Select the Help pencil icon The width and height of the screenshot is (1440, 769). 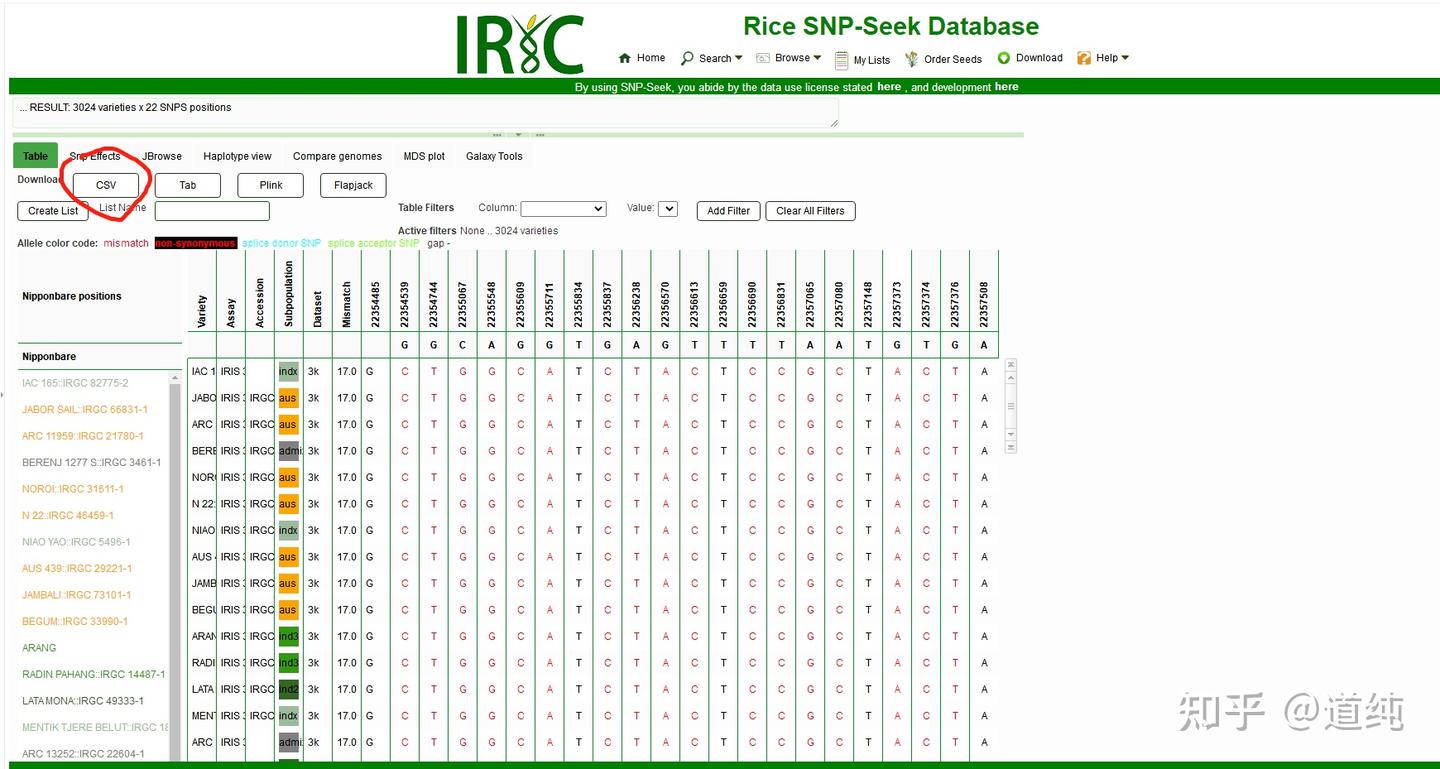pyautogui.click(x=1083, y=58)
